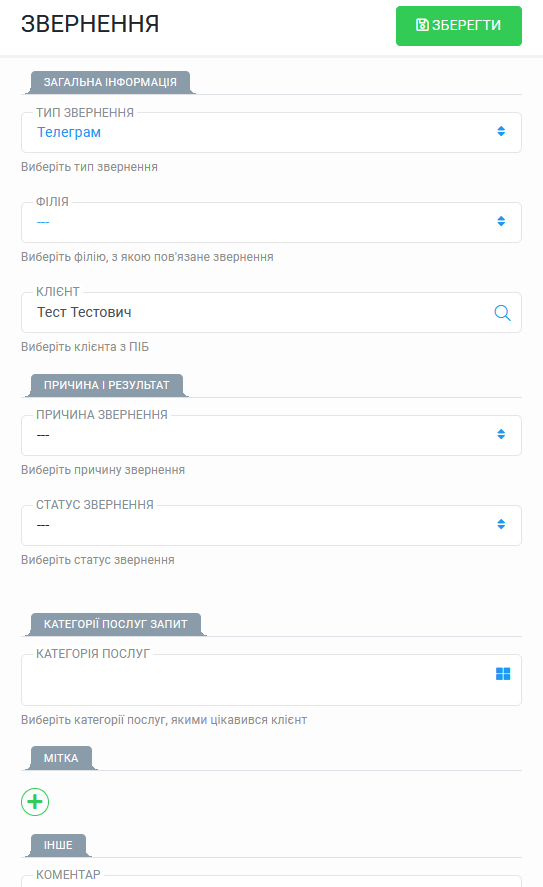Click the magnifier search icon in КЛІЄНТ
This screenshot has width=543, height=887.
[502, 313]
